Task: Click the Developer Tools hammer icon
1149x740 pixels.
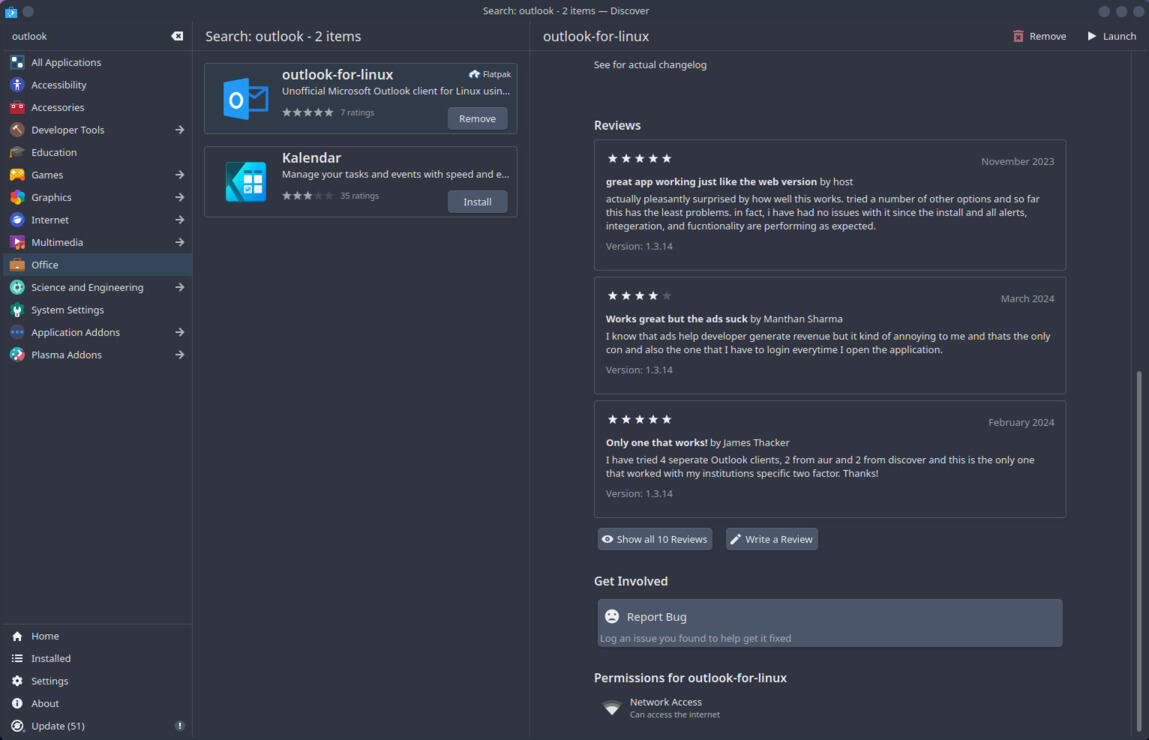Action: (x=17, y=130)
